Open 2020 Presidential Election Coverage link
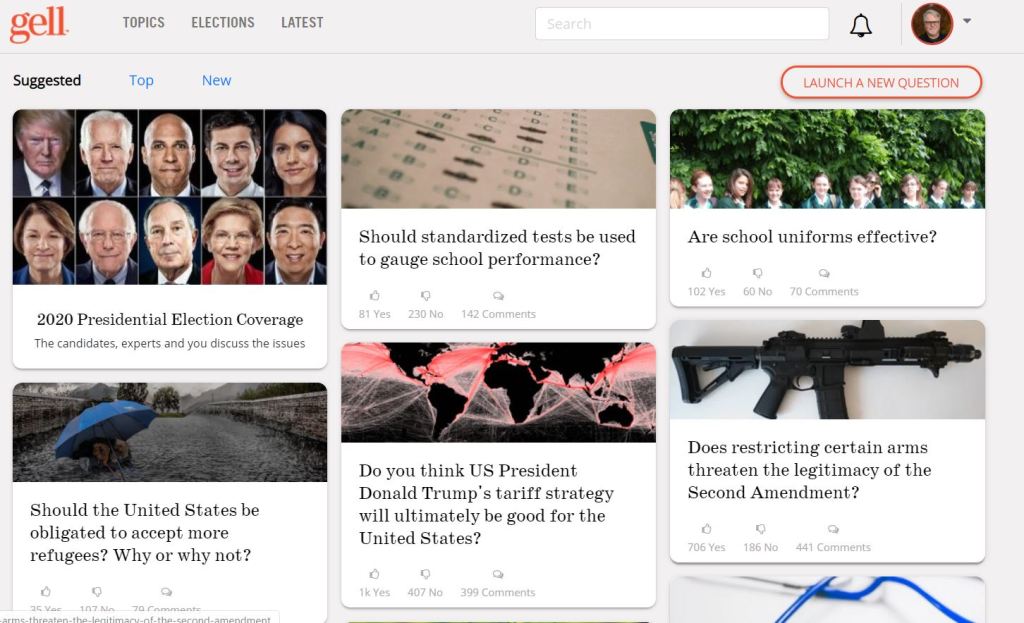 coord(170,320)
